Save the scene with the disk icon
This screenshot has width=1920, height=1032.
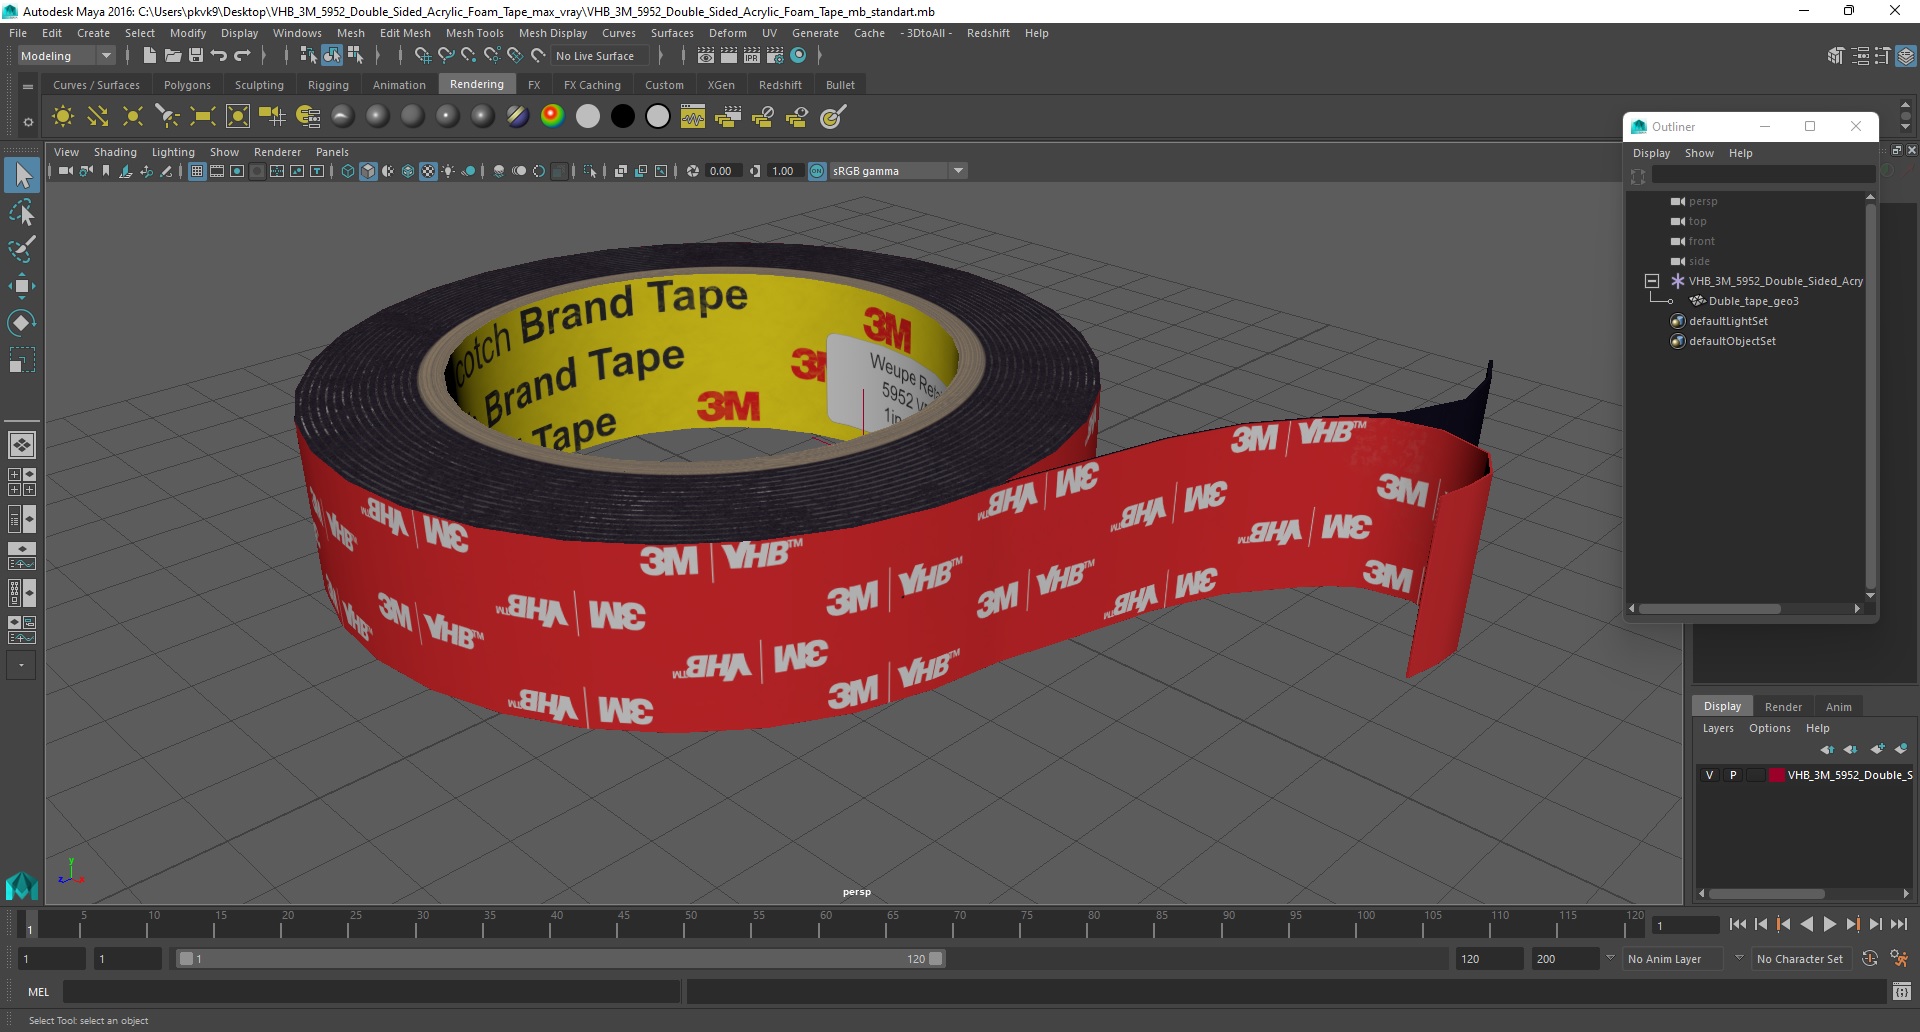(x=196, y=56)
